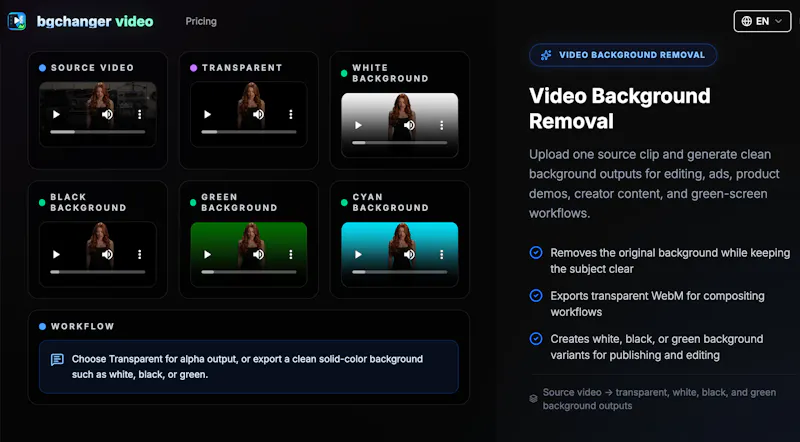This screenshot has height=442, width=800.
Task: Open more options on Transparent video
Action: [291, 114]
